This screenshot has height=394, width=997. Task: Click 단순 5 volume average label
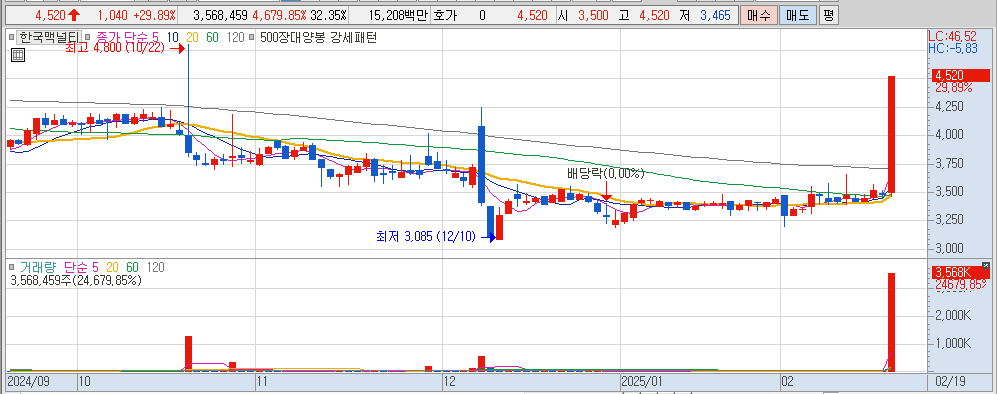81,268
